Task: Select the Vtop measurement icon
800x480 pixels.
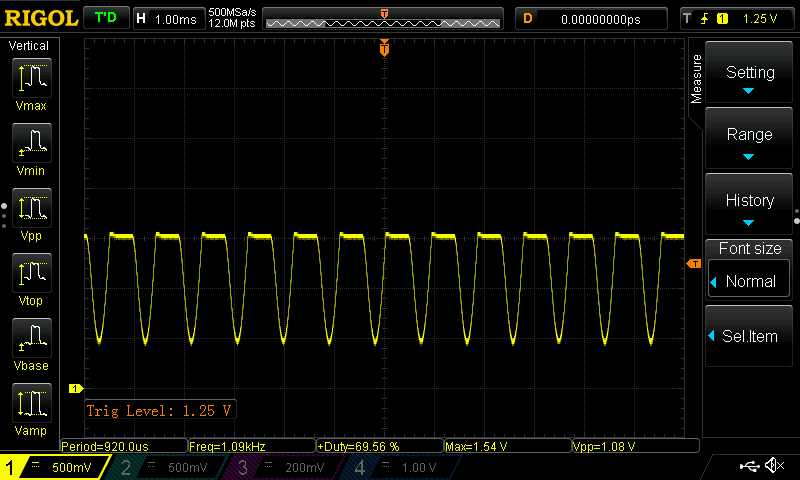Action: pyautogui.click(x=32, y=272)
